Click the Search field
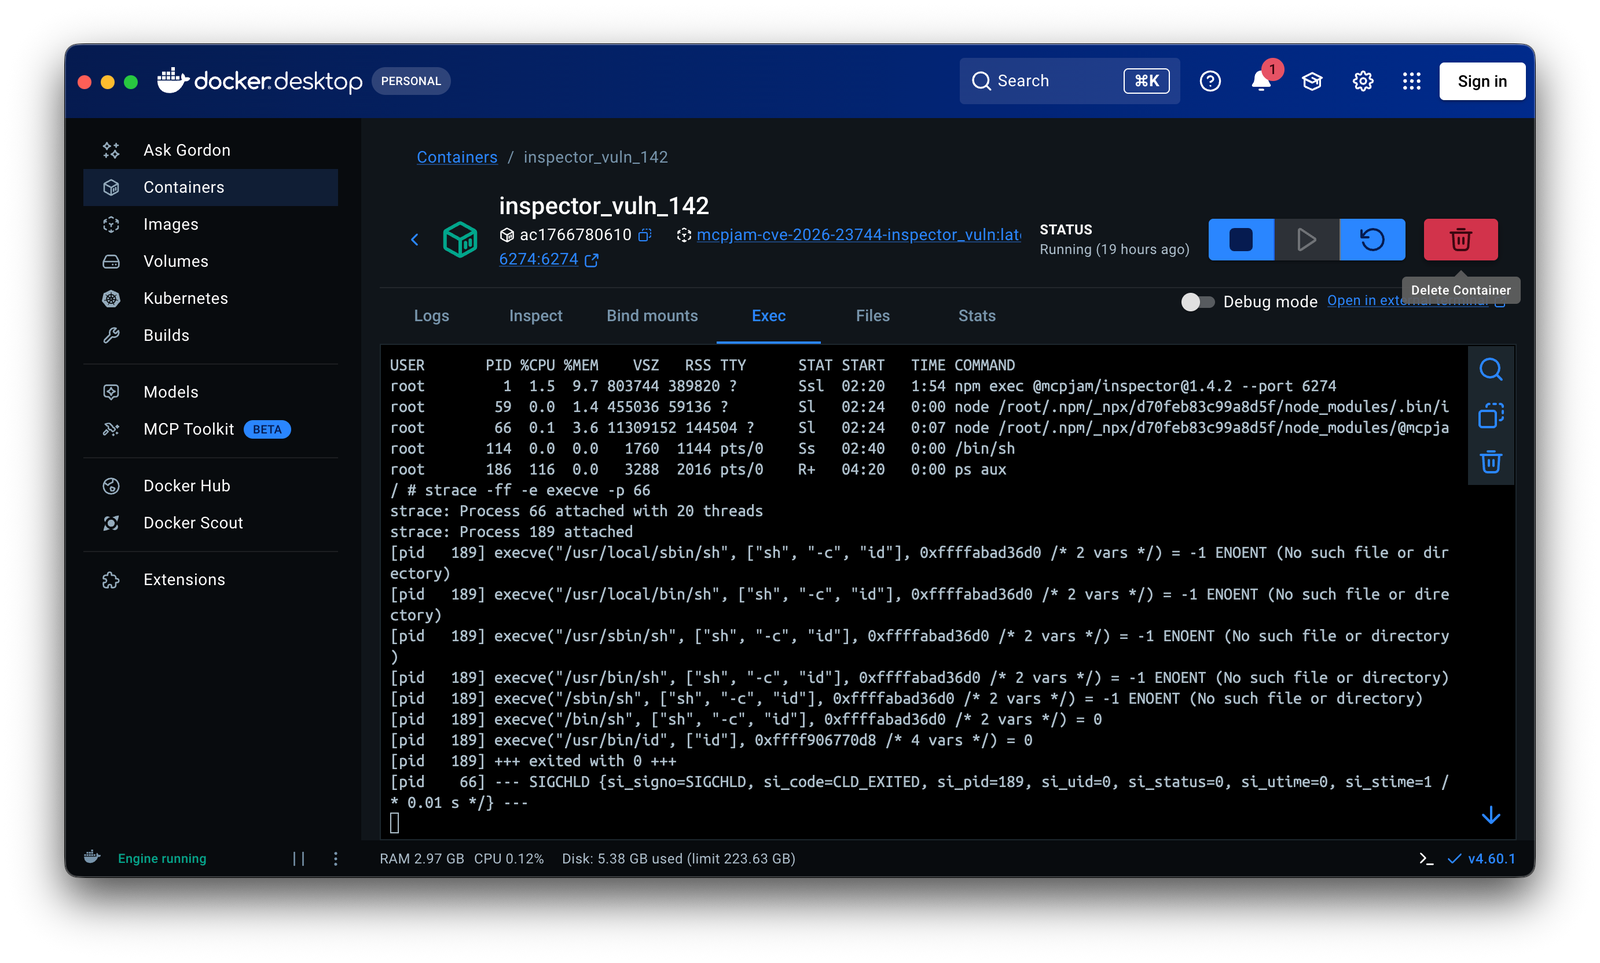Viewport: 1600px width, 963px height. [1070, 81]
